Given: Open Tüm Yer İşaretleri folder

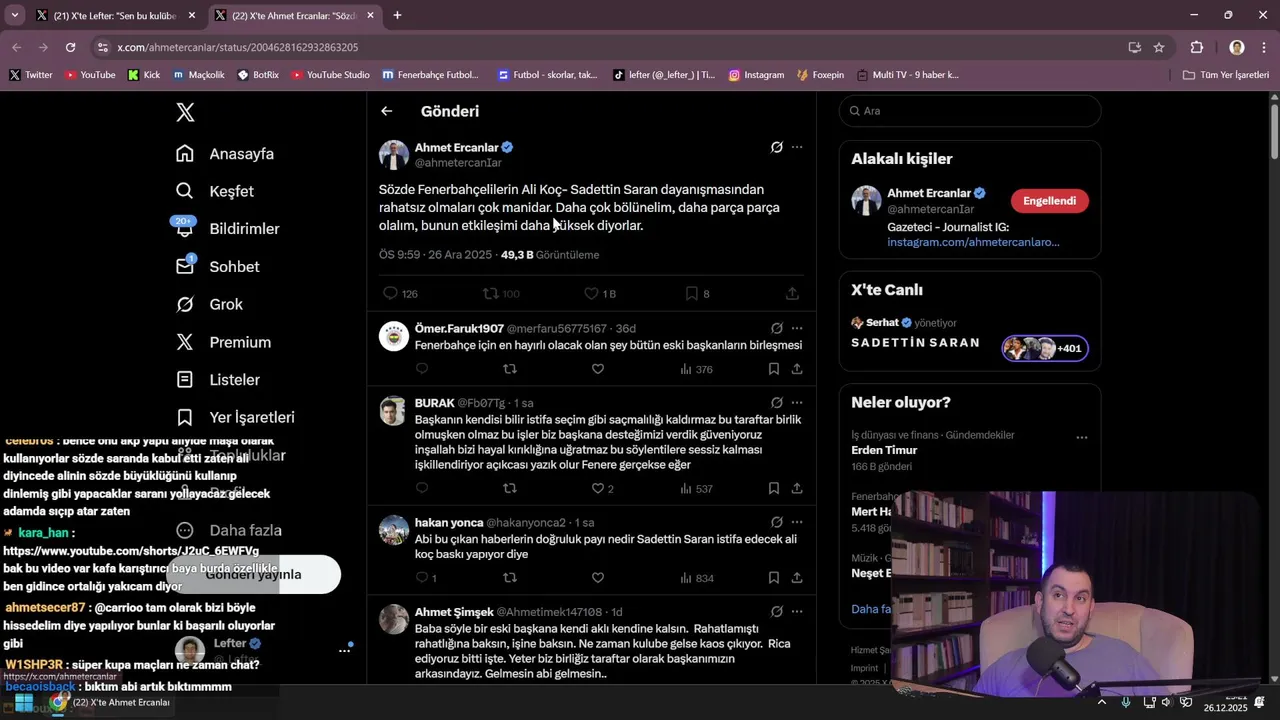Looking at the screenshot, I should [1225, 75].
